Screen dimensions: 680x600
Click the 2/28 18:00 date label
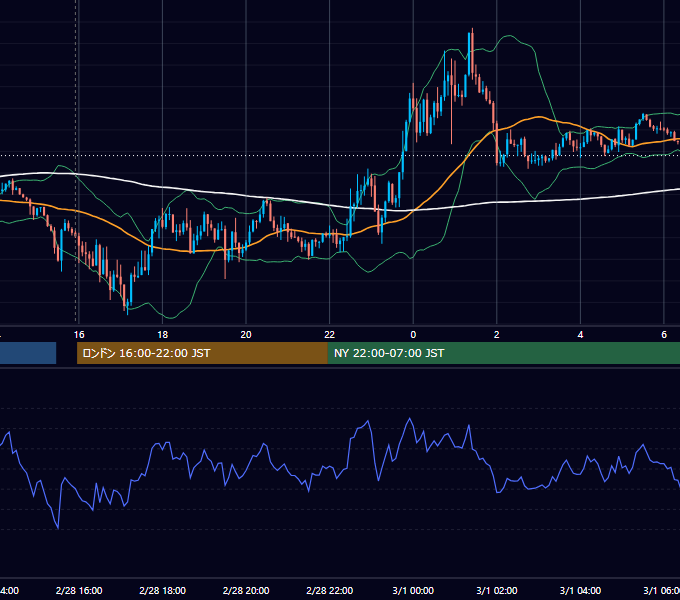point(163,590)
